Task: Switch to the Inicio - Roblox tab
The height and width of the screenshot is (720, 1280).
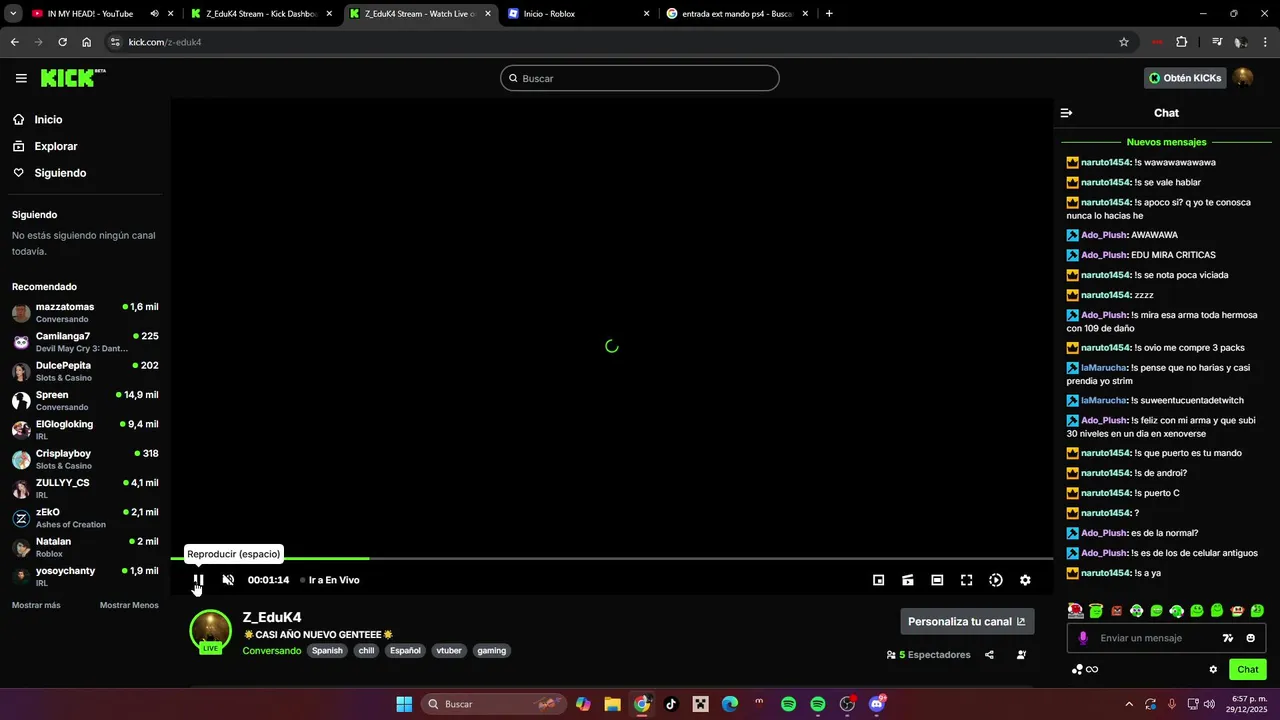Action: click(578, 14)
